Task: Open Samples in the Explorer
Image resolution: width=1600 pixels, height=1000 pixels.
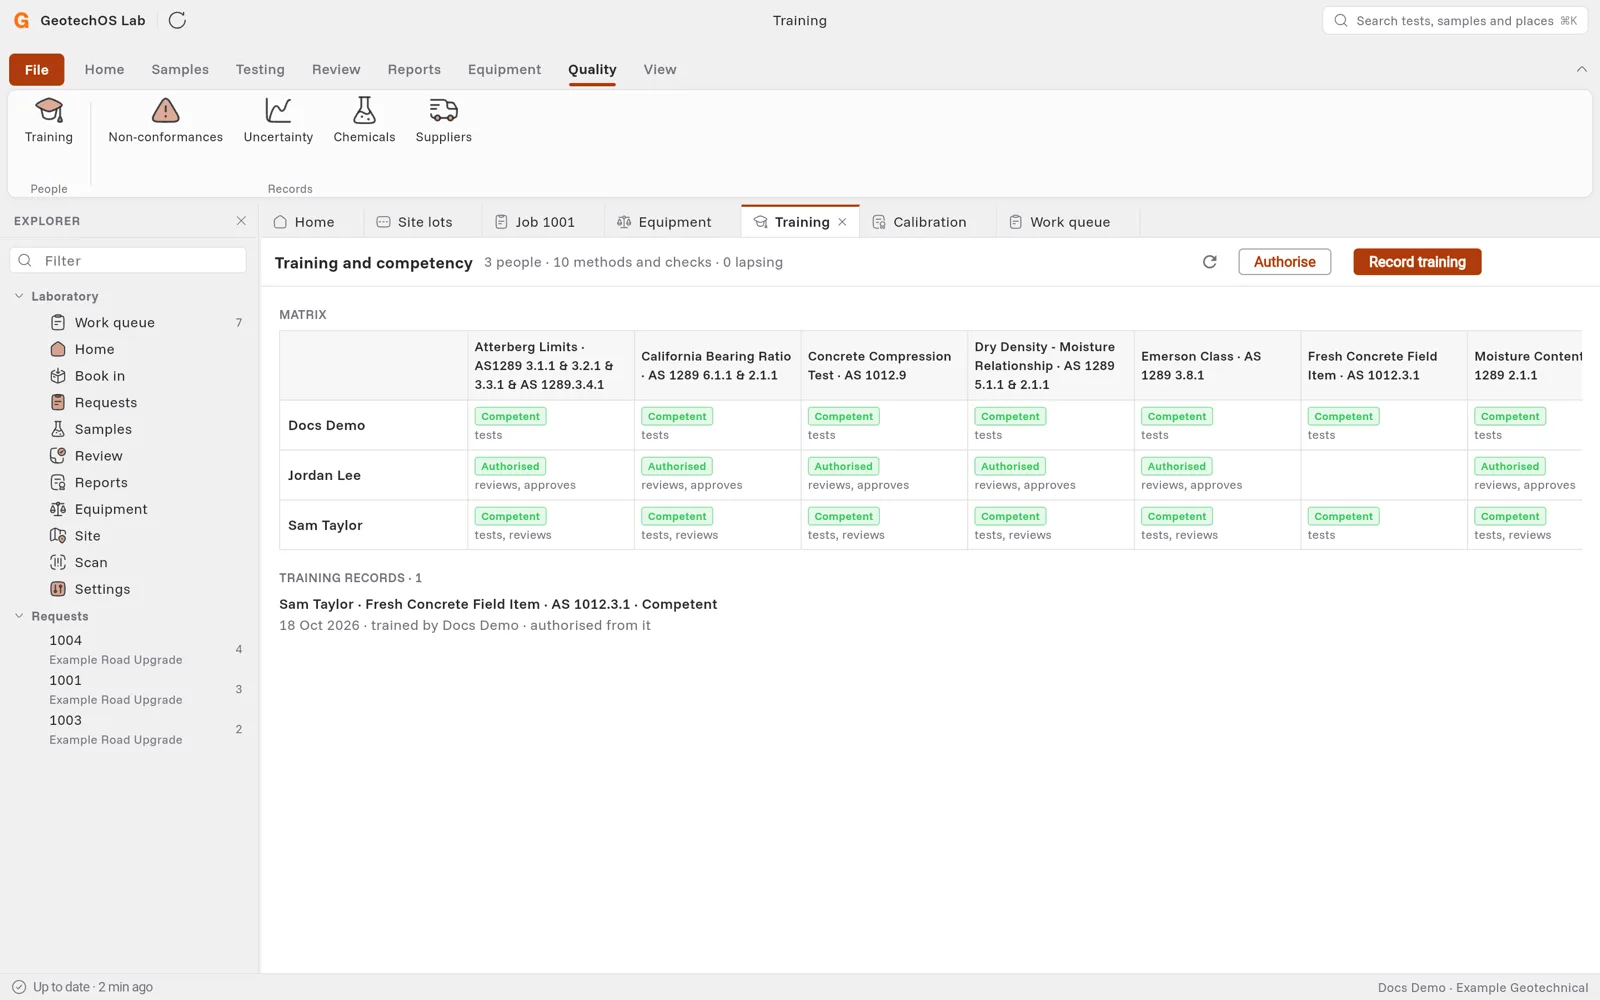Action: [128, 429]
